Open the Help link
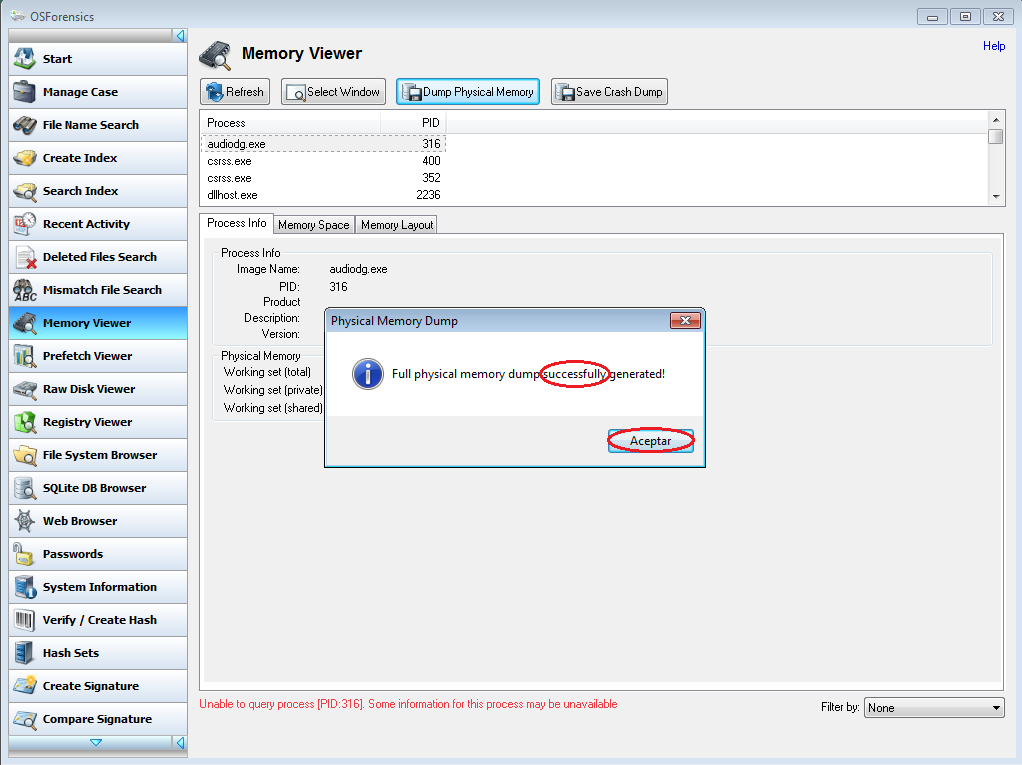 pyautogui.click(x=993, y=46)
